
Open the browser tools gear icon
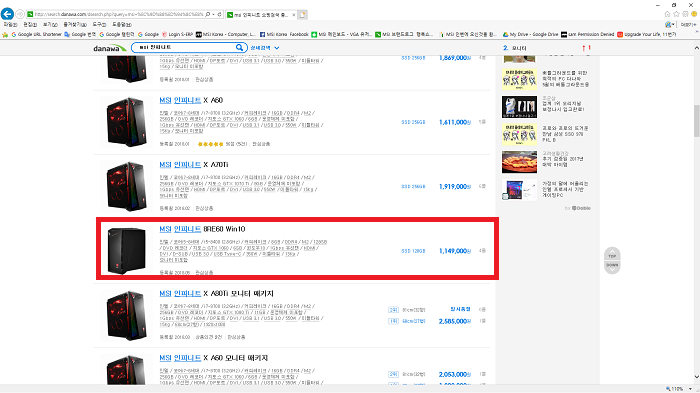point(685,14)
